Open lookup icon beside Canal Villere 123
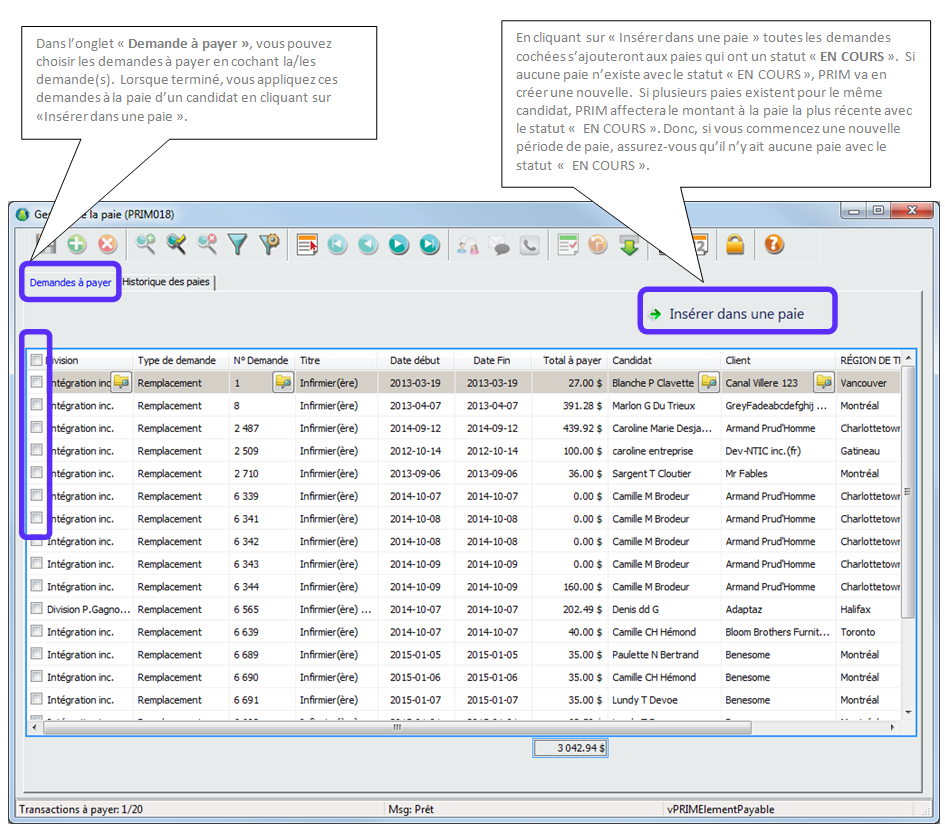 pyautogui.click(x=824, y=382)
